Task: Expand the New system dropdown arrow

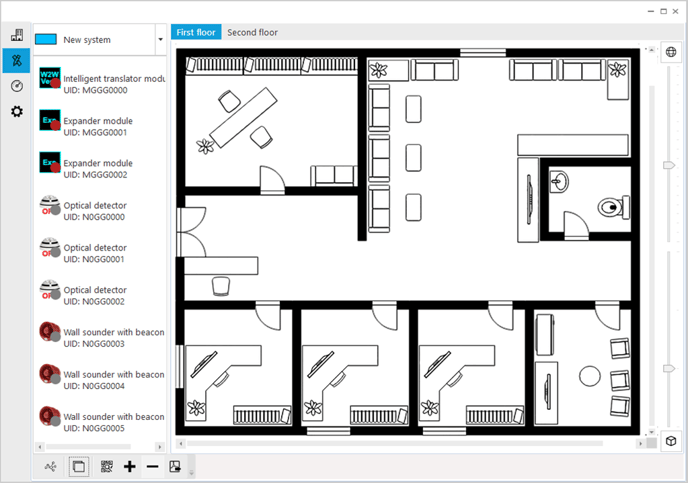Action: point(160,40)
